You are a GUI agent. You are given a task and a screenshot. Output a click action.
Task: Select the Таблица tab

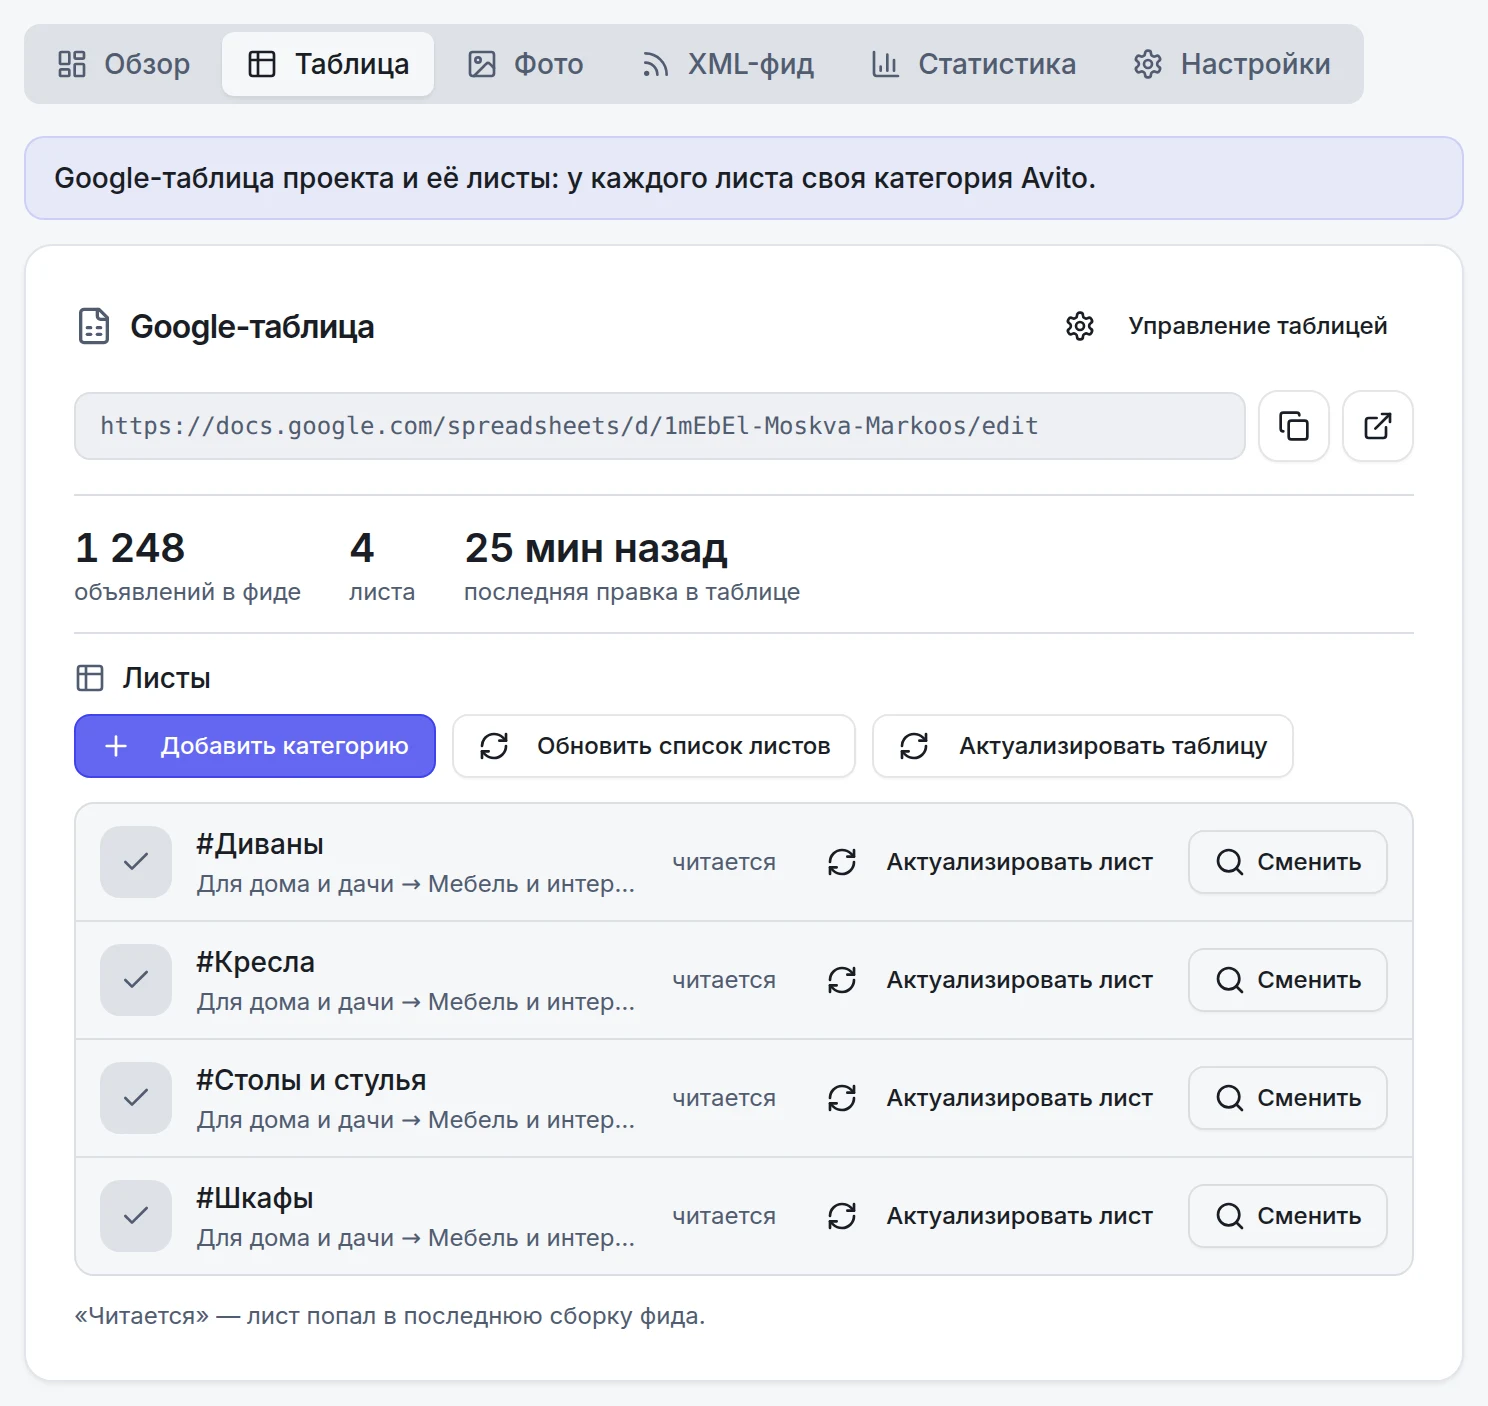(x=328, y=64)
